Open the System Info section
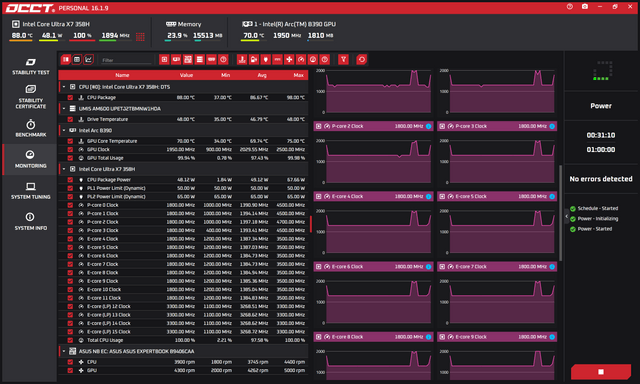Viewport: 640px width, 384px height. click(x=31, y=222)
